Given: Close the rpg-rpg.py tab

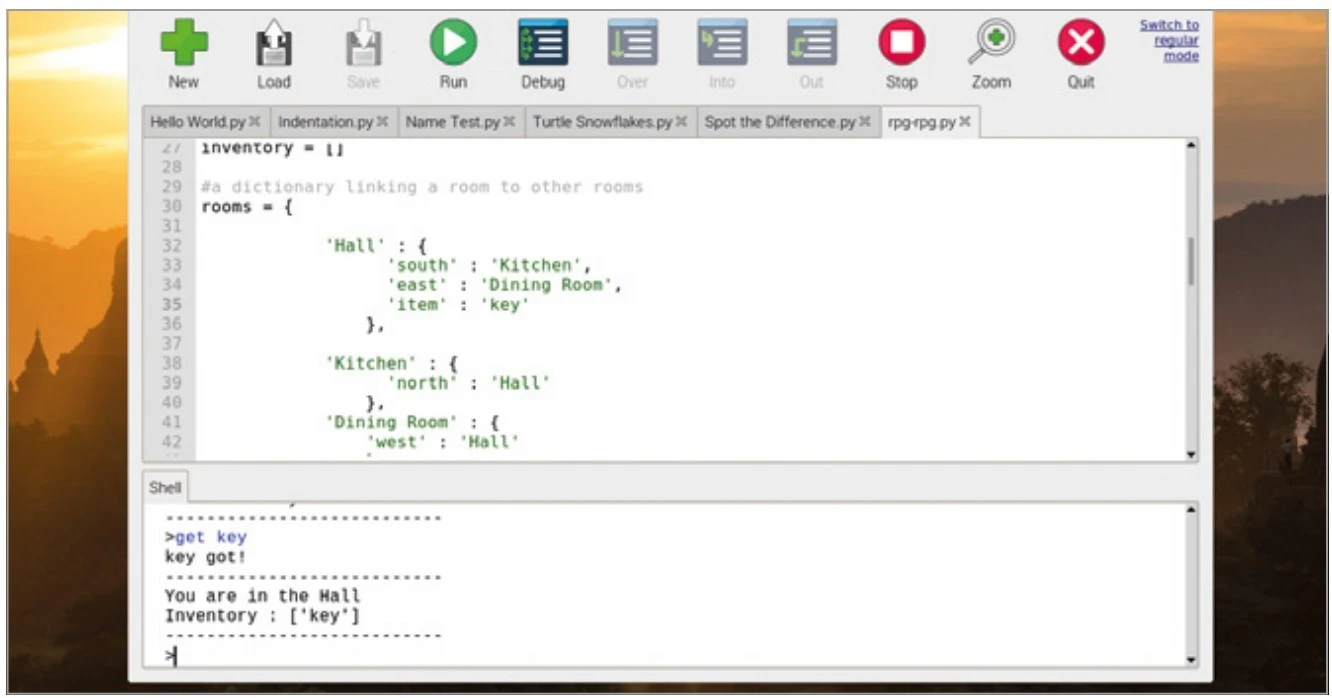Looking at the screenshot, I should coord(965,122).
